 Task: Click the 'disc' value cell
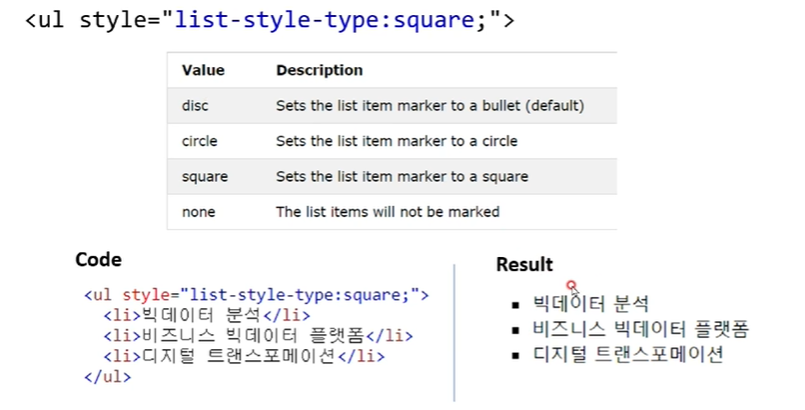point(195,106)
